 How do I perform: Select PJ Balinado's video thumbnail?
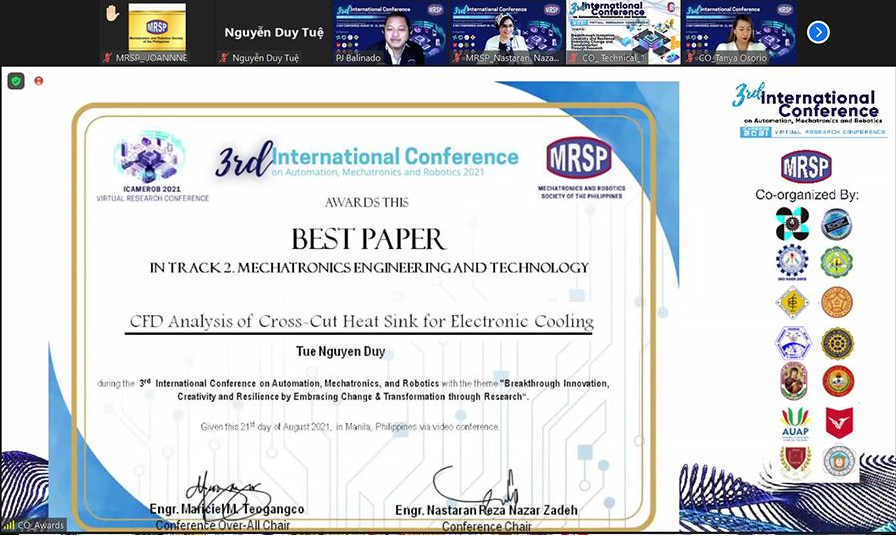point(391,32)
